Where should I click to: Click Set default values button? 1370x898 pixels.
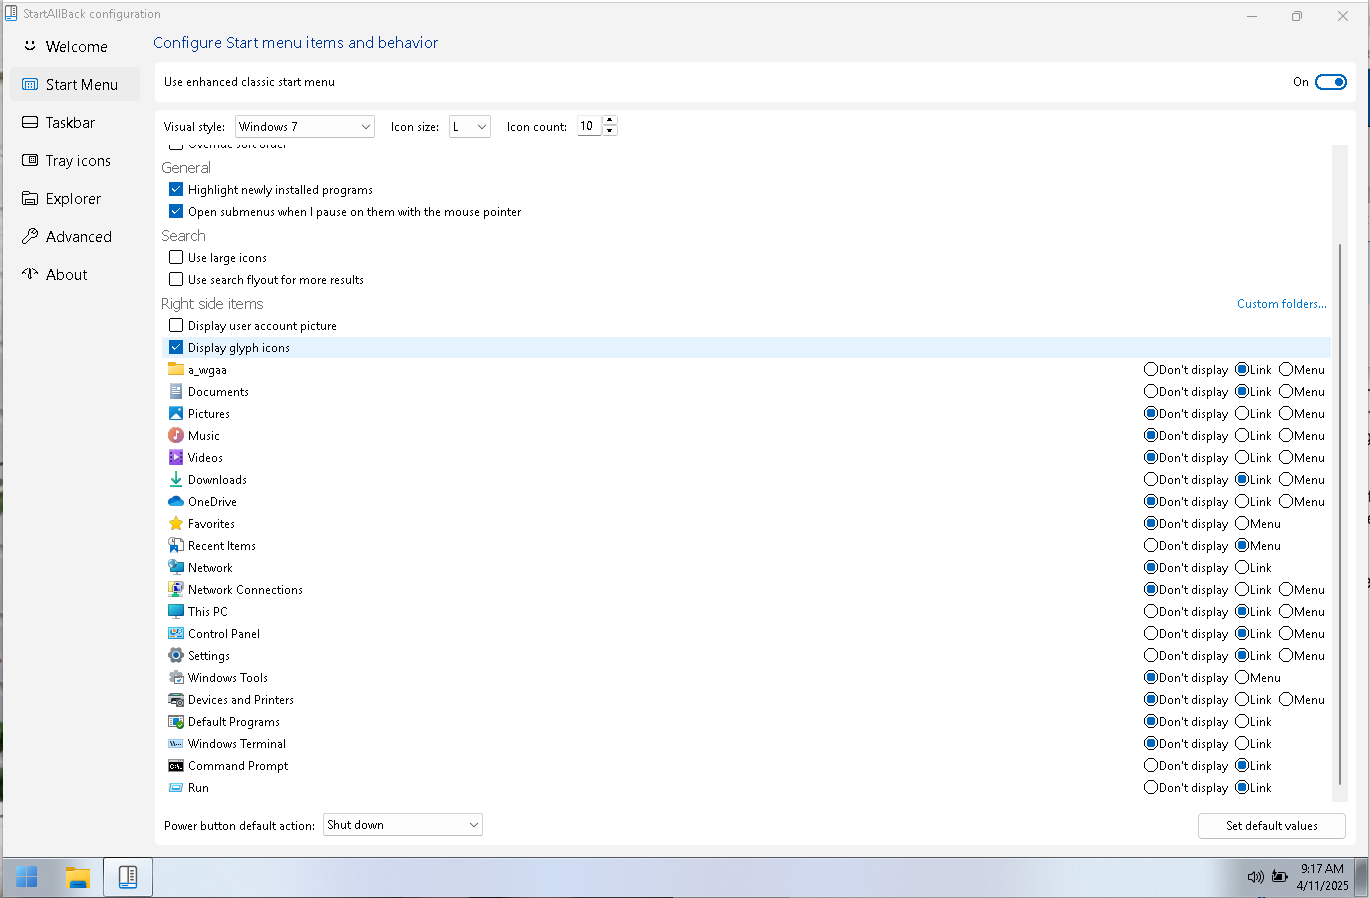(x=1272, y=826)
